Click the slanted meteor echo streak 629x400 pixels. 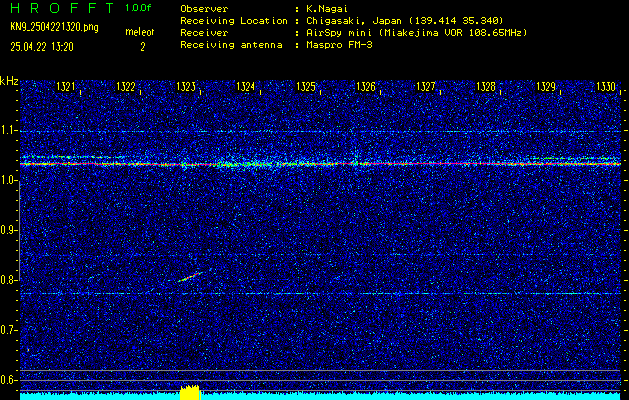[x=190, y=277]
